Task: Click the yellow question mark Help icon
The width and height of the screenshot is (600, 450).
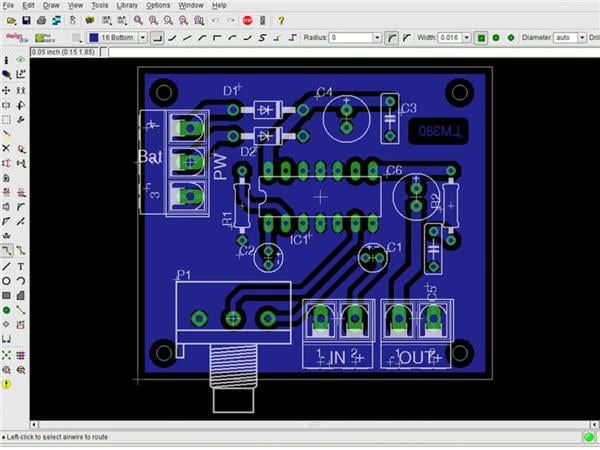Action: (281, 20)
